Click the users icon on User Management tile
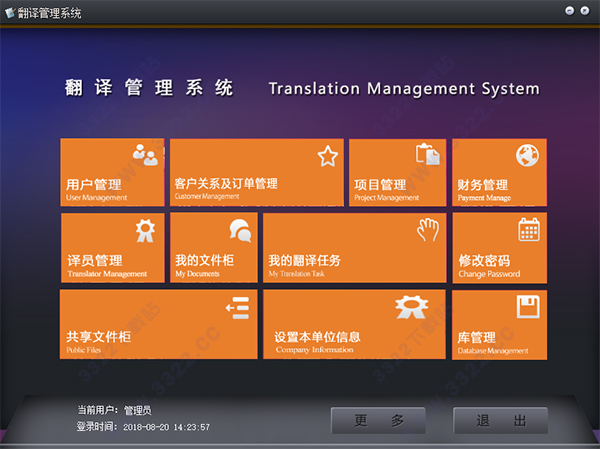Viewport: 600px width, 449px height. (x=144, y=154)
